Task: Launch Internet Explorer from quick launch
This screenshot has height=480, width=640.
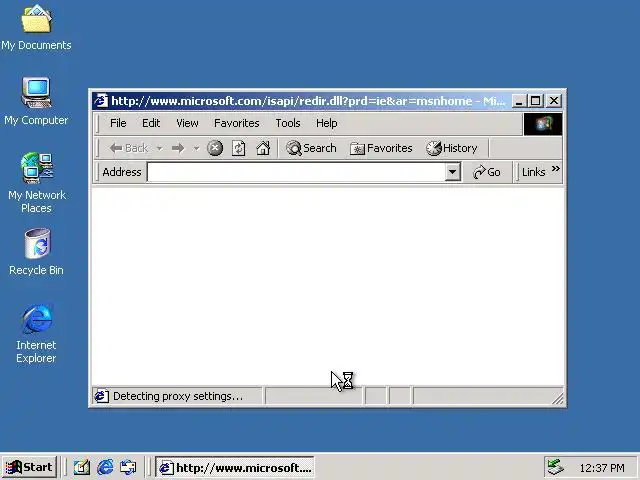Action: [105, 467]
